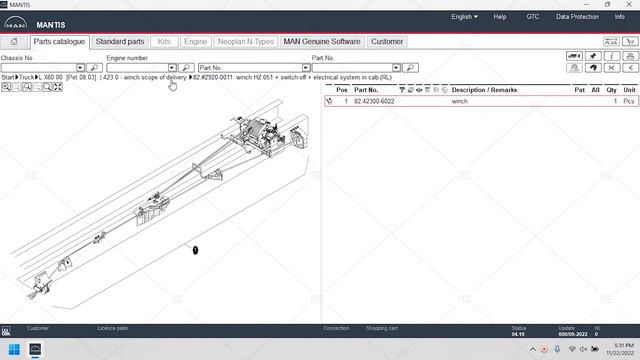Click MAN logo in header
Screen dimensions: 640x360
[16, 23]
